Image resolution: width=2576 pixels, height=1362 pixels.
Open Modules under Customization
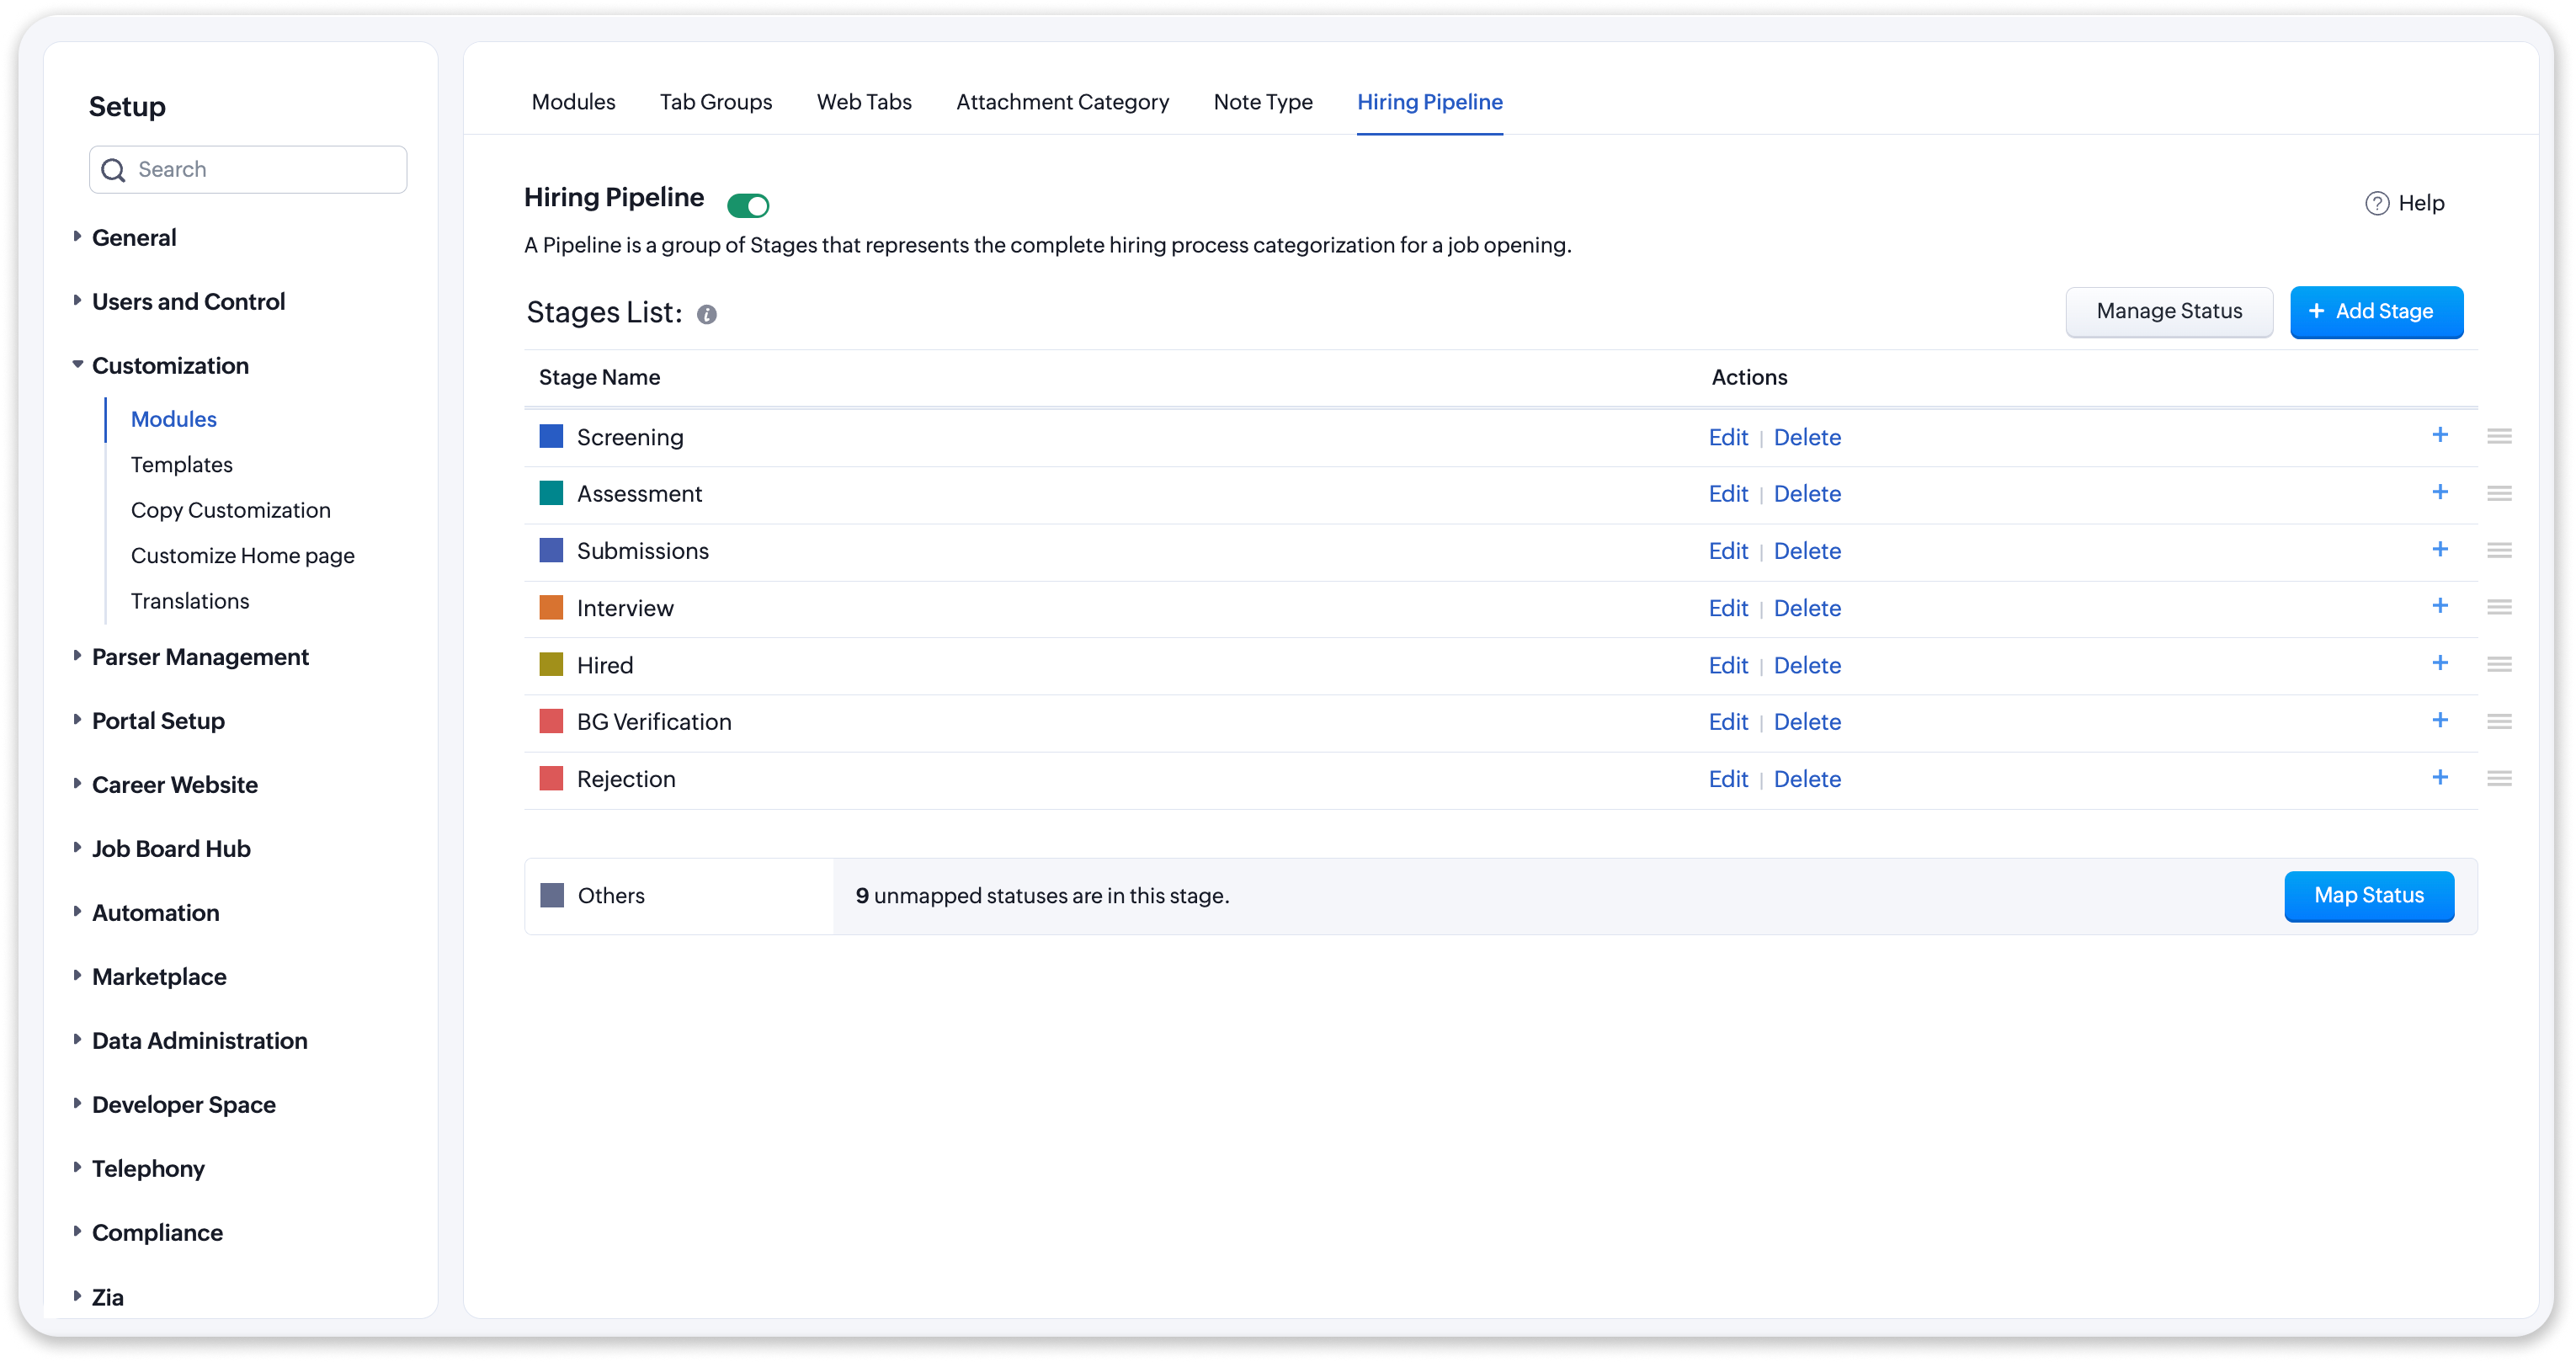[x=174, y=420]
